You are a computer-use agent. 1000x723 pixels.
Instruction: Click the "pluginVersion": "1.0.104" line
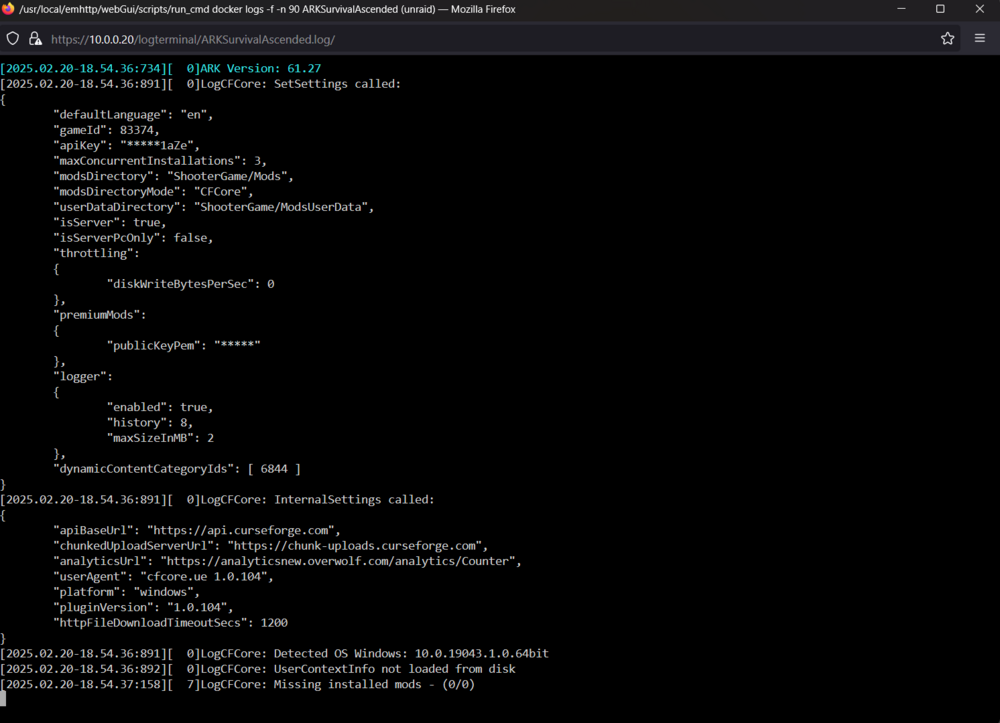(143, 607)
